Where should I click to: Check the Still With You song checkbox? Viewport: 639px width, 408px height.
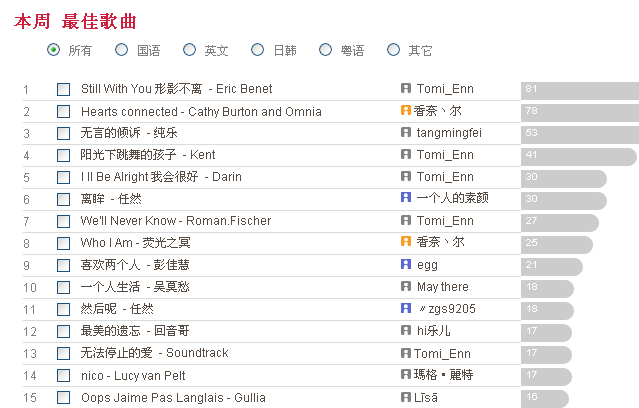[63, 89]
